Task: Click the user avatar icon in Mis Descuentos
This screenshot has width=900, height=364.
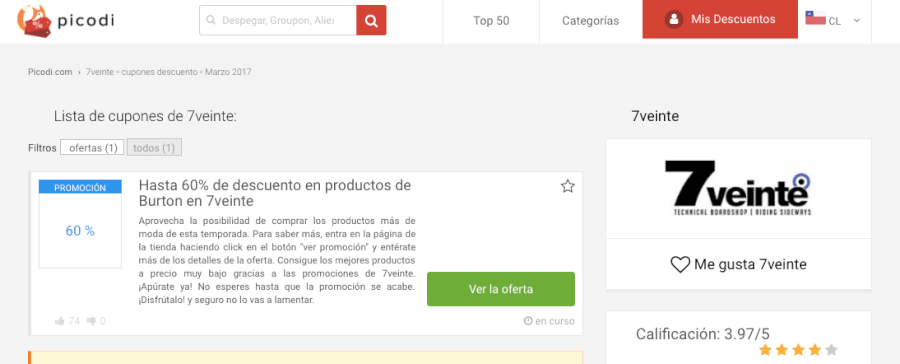Action: [674, 20]
